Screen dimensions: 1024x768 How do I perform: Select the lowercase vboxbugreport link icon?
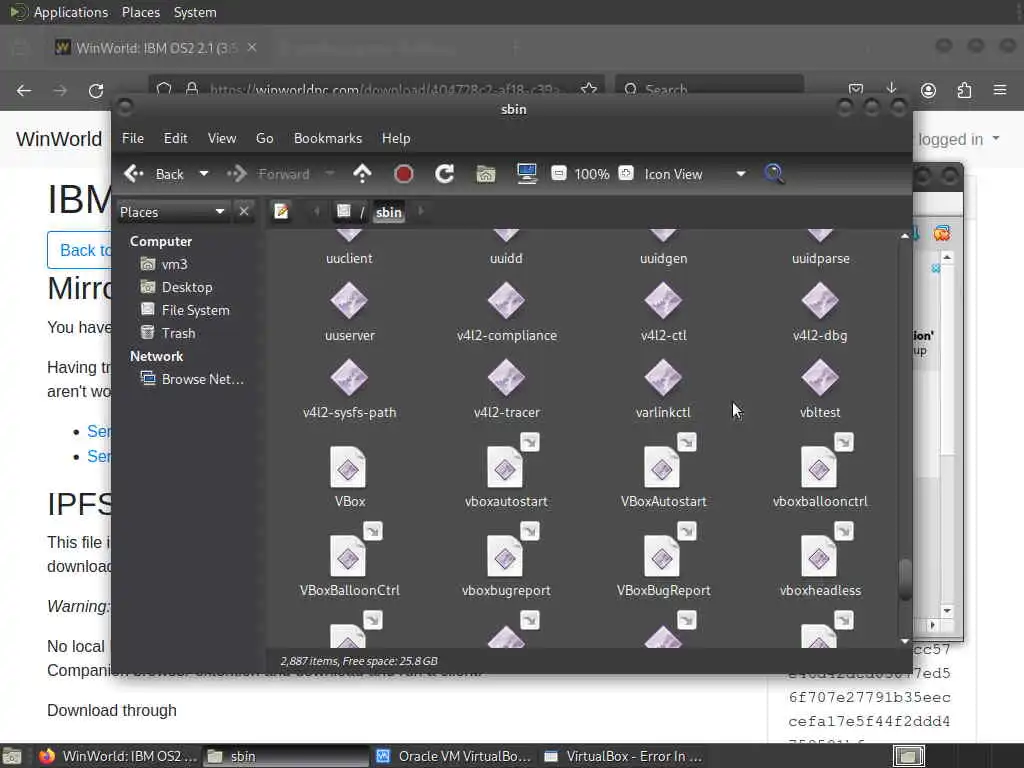coord(505,556)
